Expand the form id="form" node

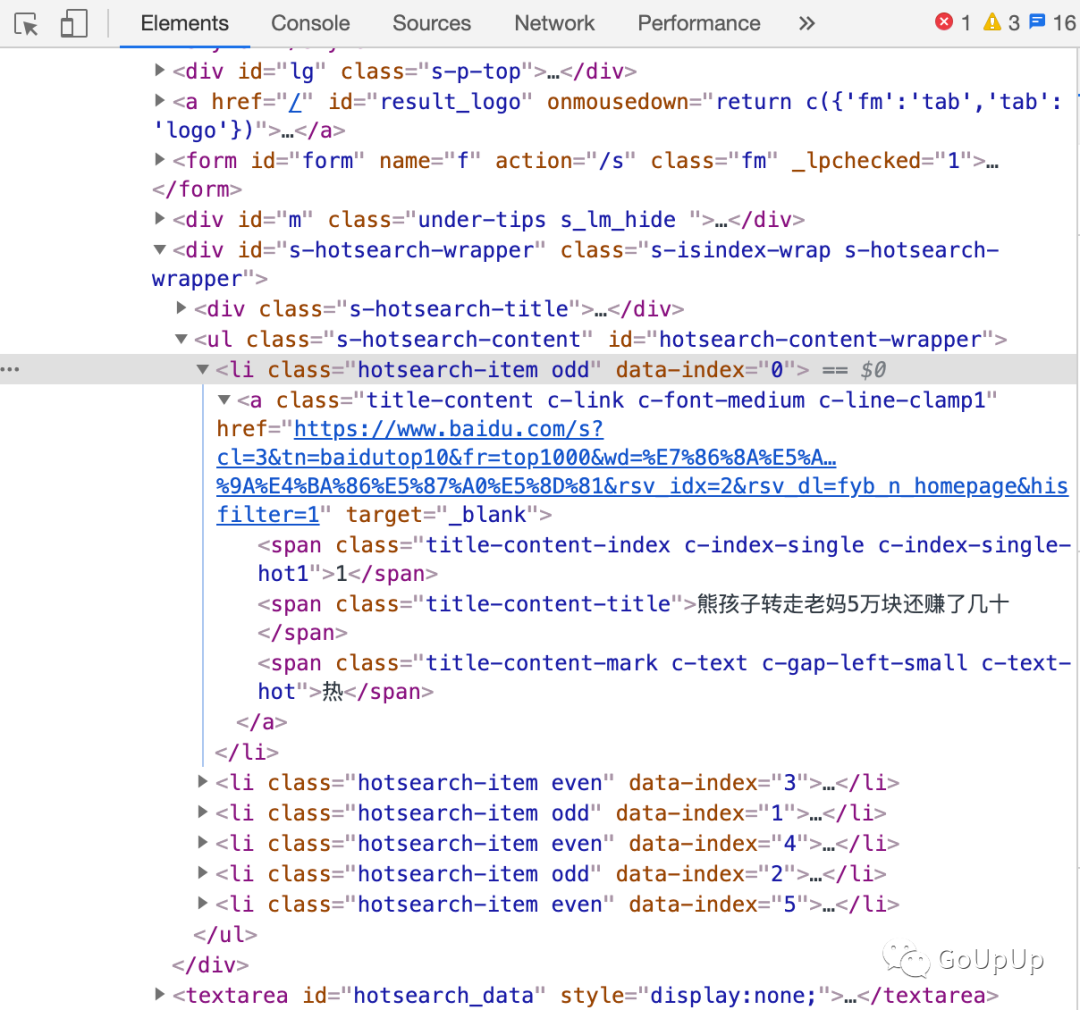point(160,160)
